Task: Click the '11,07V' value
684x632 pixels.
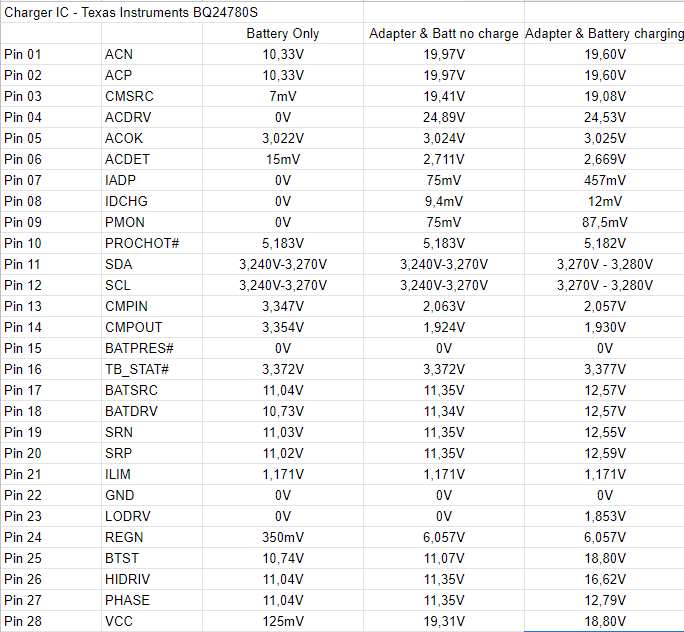Action: [444, 557]
